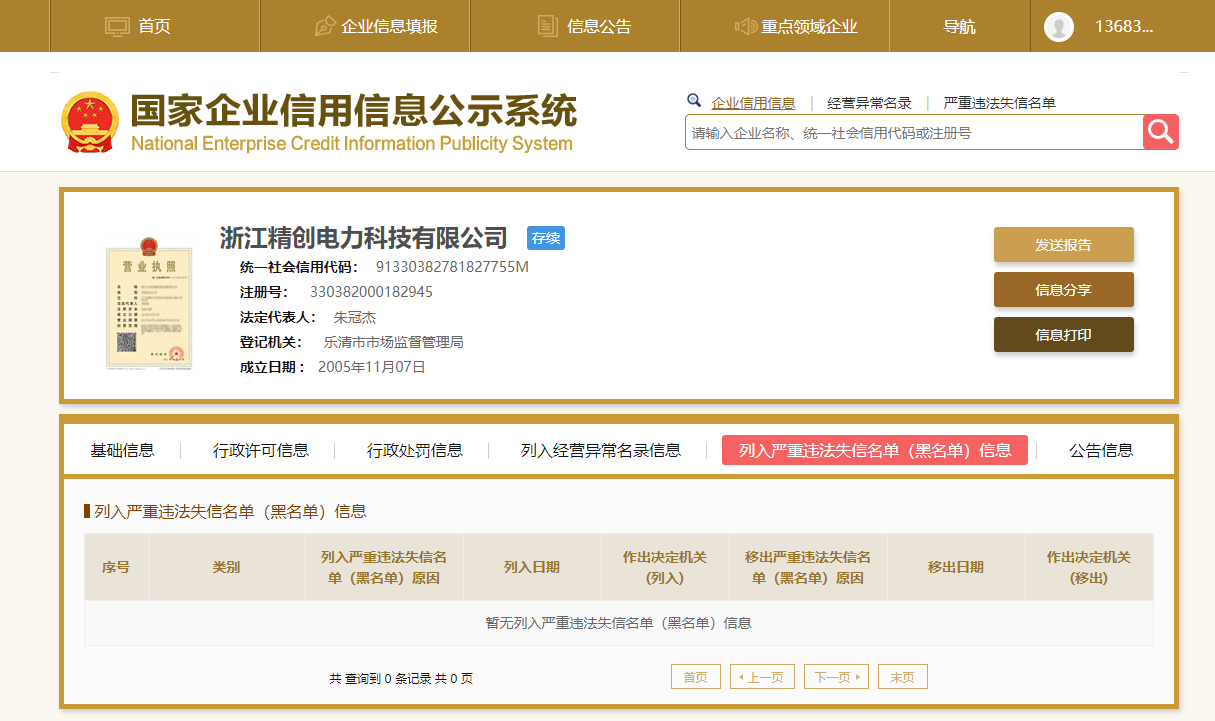Screen dimensions: 1215x721
Task: Switch to 行政处罚信息 tab
Action: point(415,450)
